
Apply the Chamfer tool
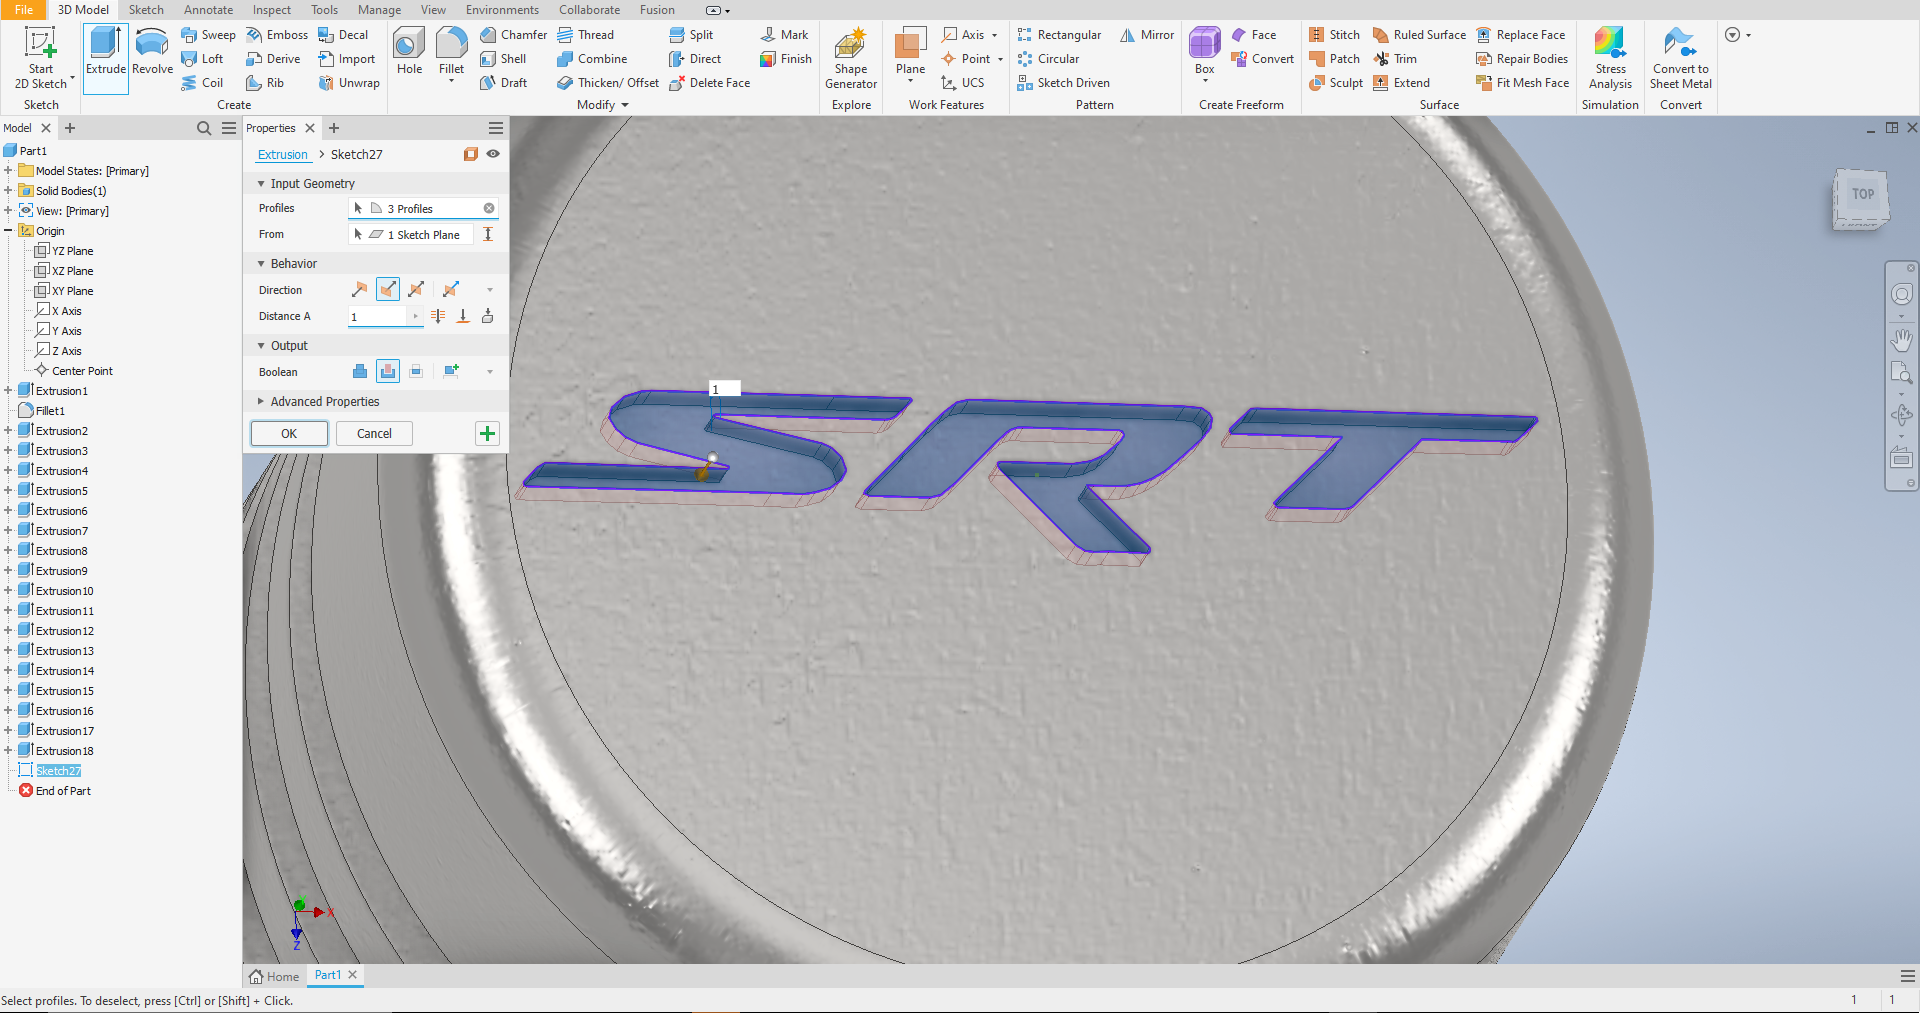pos(513,35)
